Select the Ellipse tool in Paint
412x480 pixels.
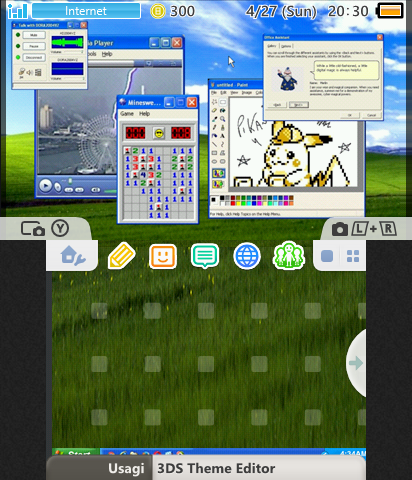click(x=214, y=161)
